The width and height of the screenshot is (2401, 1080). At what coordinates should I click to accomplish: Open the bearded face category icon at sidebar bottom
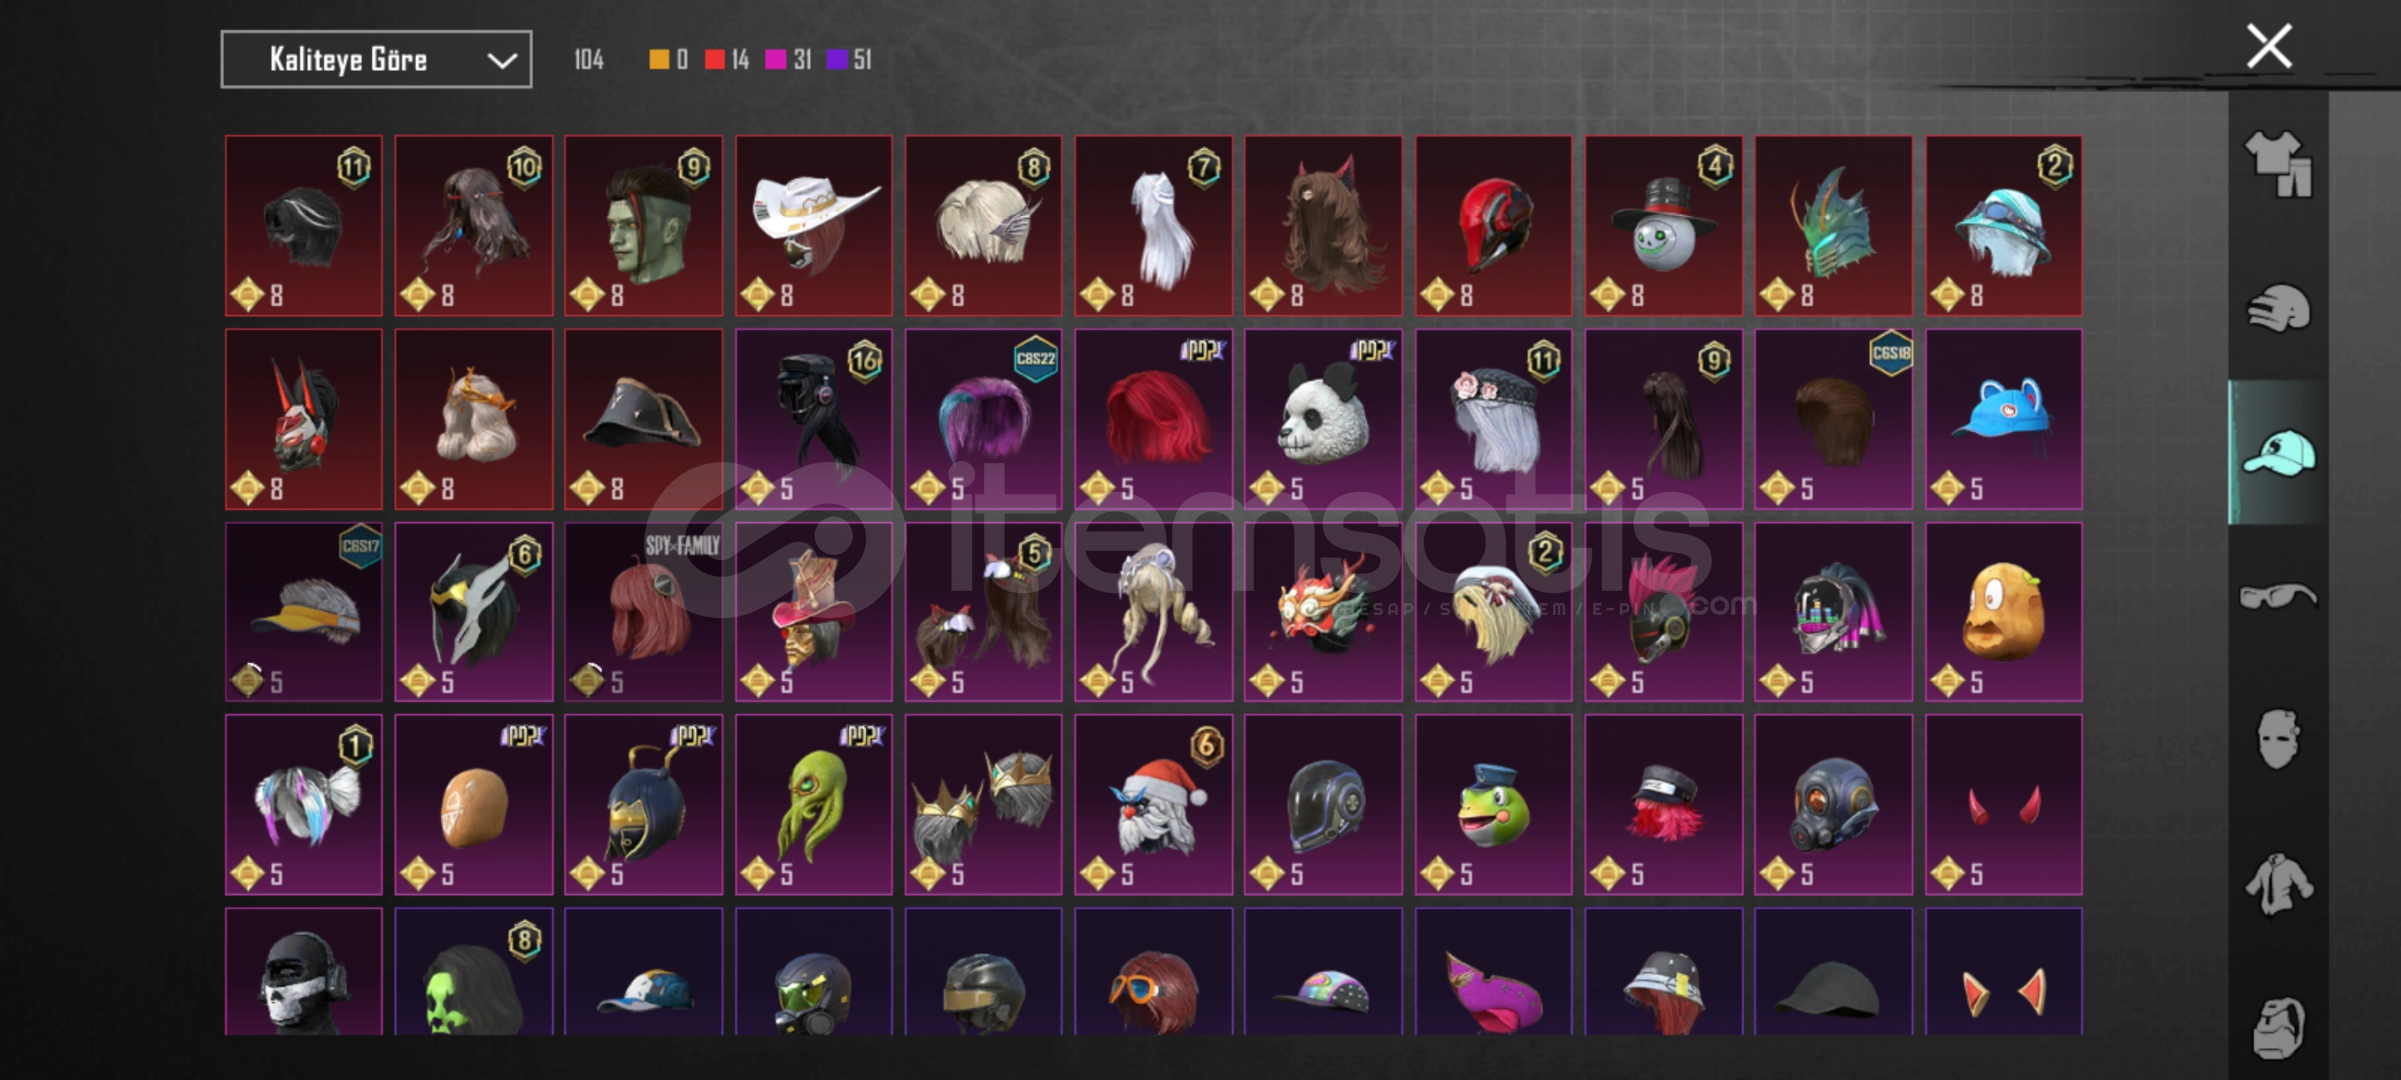(x=2279, y=1027)
